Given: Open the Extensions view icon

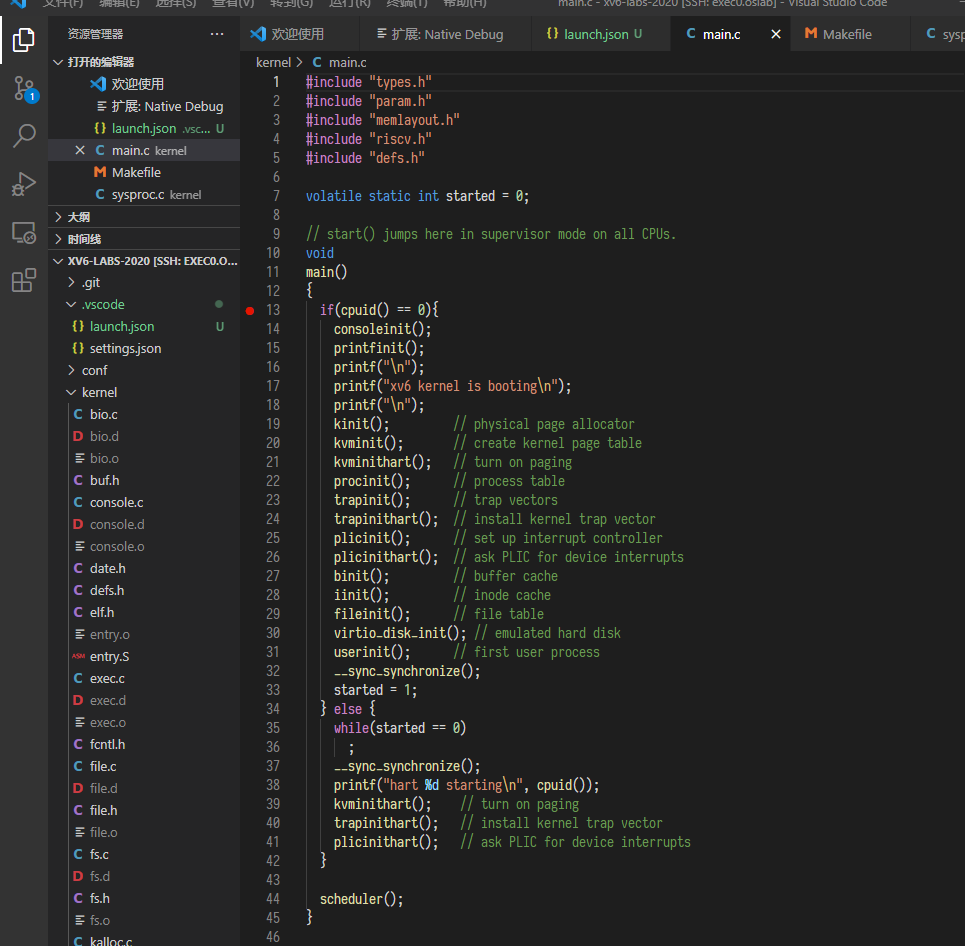Looking at the screenshot, I should 24,281.
